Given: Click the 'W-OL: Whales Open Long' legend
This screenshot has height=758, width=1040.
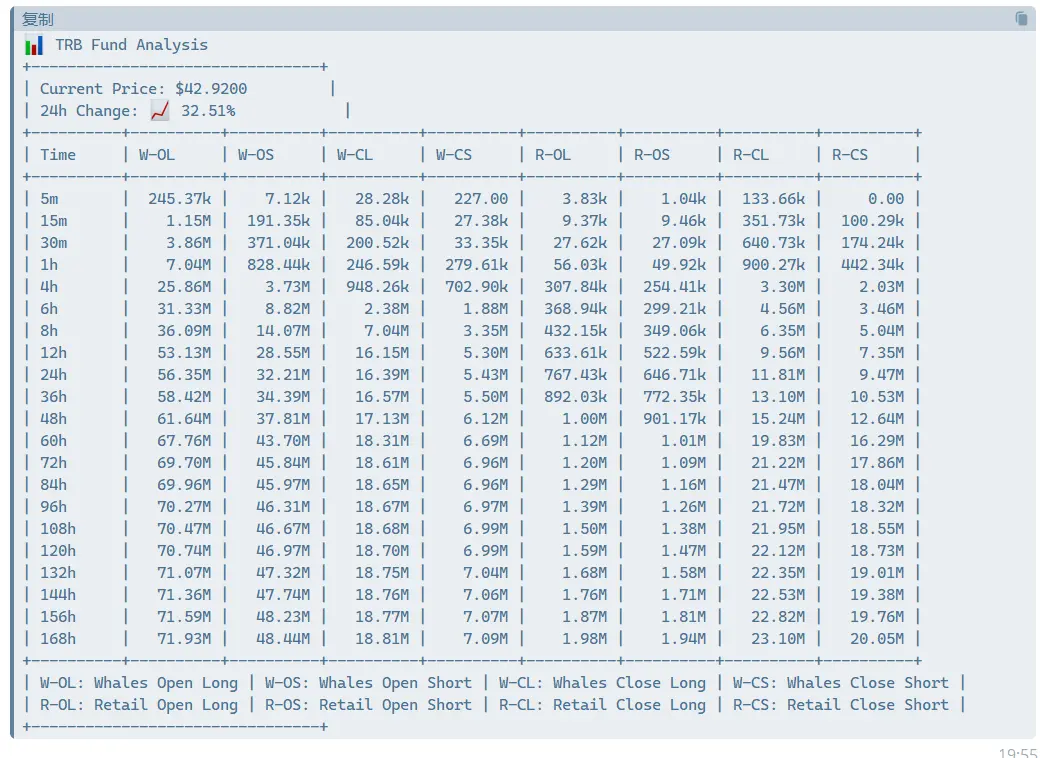Looking at the screenshot, I should [x=139, y=682].
